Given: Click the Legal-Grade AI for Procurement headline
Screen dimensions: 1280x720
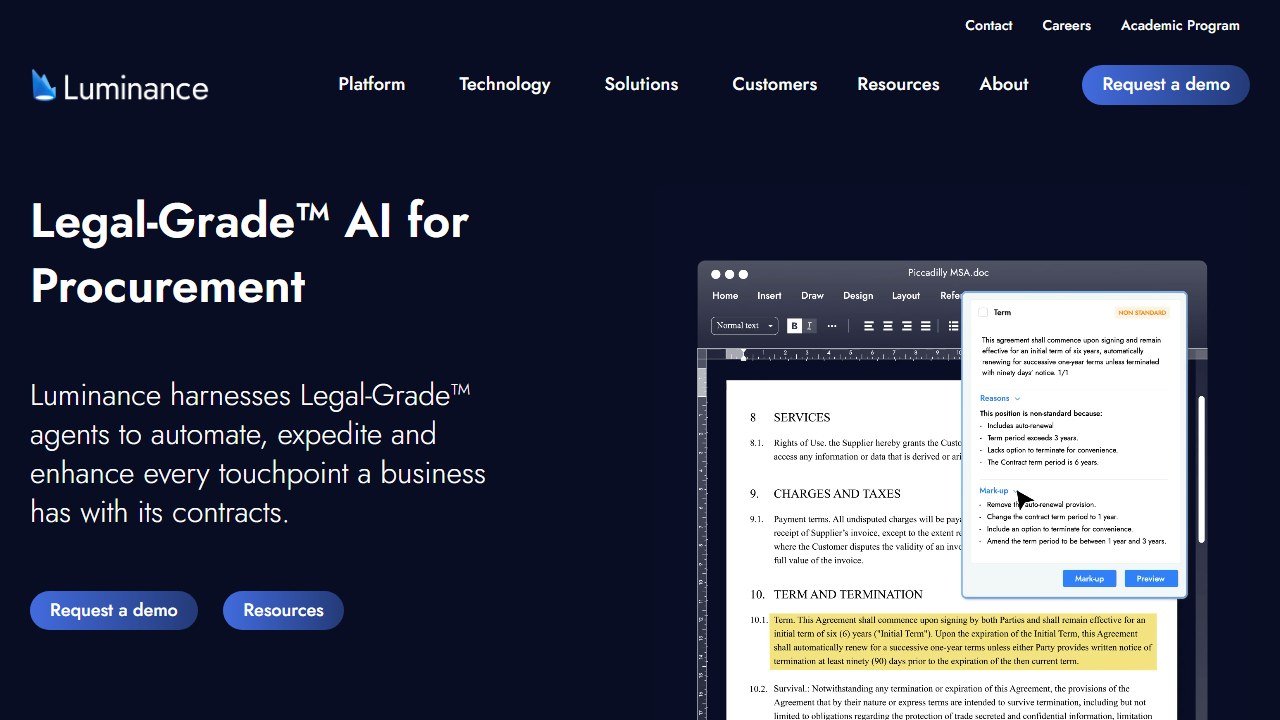Looking at the screenshot, I should tap(250, 253).
